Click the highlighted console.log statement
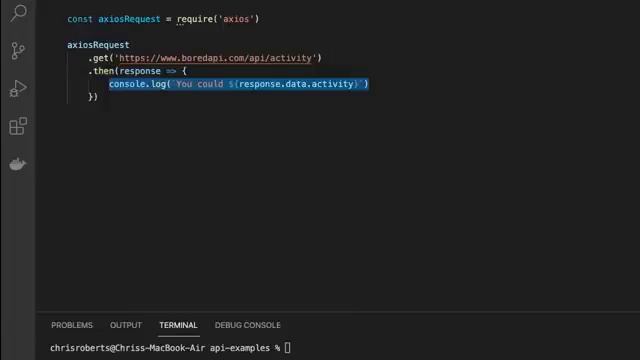The image size is (640, 360). coord(238,84)
